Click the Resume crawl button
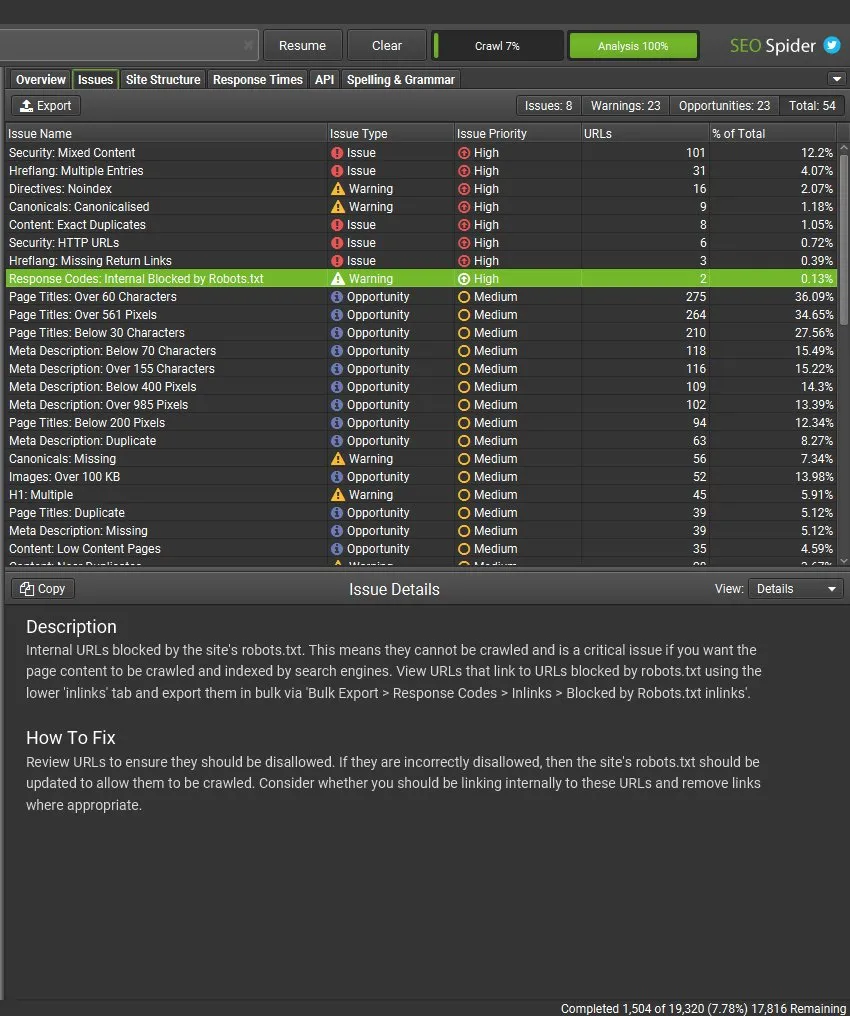Viewport: 850px width, 1016px height. (x=303, y=45)
